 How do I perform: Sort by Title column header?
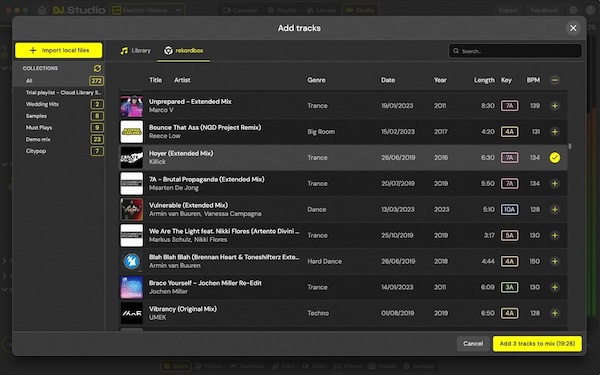pyautogui.click(x=155, y=80)
